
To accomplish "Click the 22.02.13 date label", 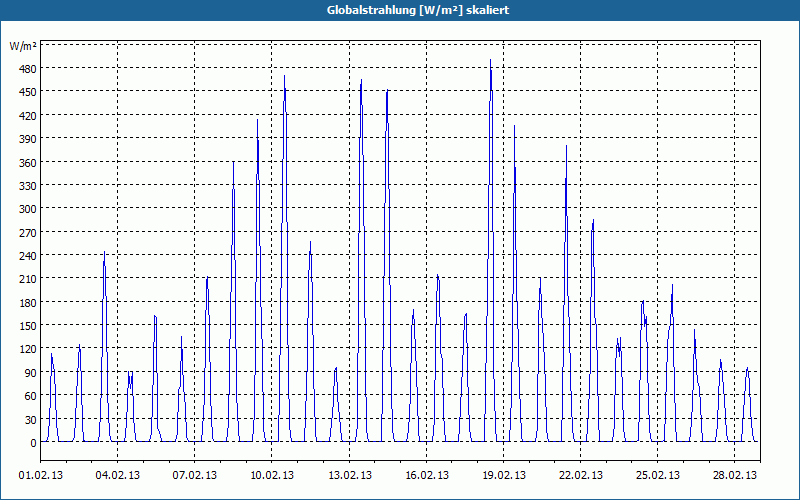I will click(x=581, y=476).
